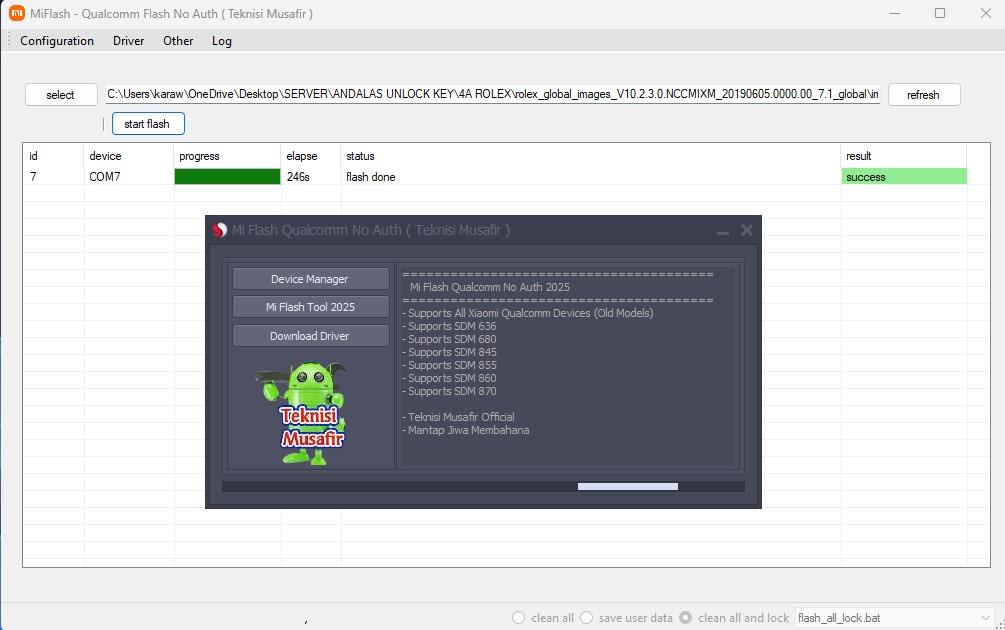Select the clean all radio option
Screen dimensions: 1005x630
[x=518, y=618]
